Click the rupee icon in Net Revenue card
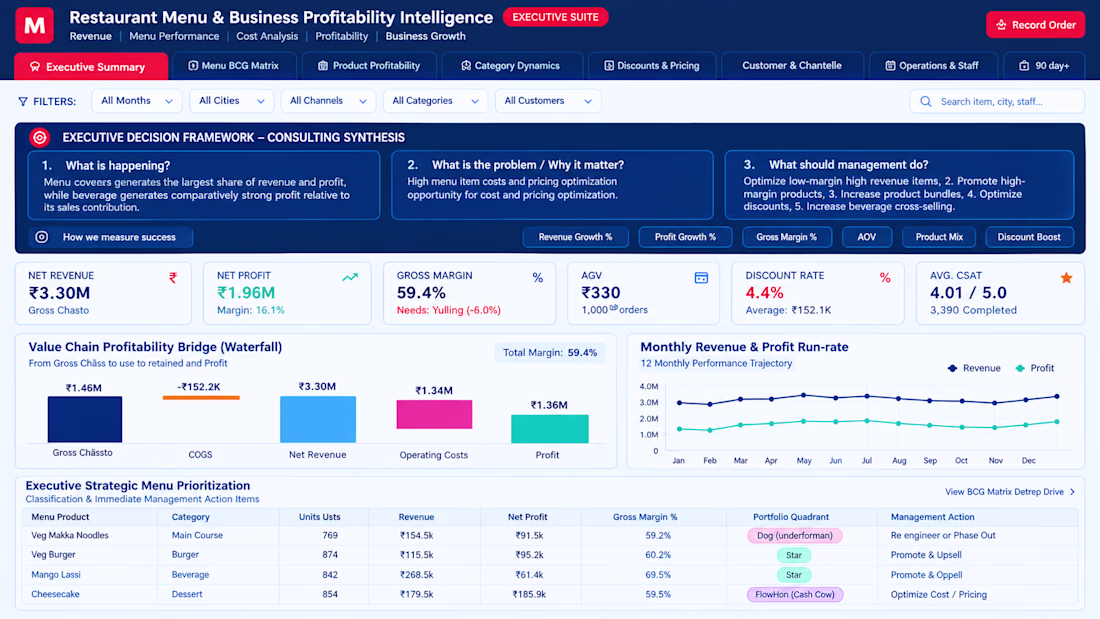1100x619 pixels. tap(173, 278)
